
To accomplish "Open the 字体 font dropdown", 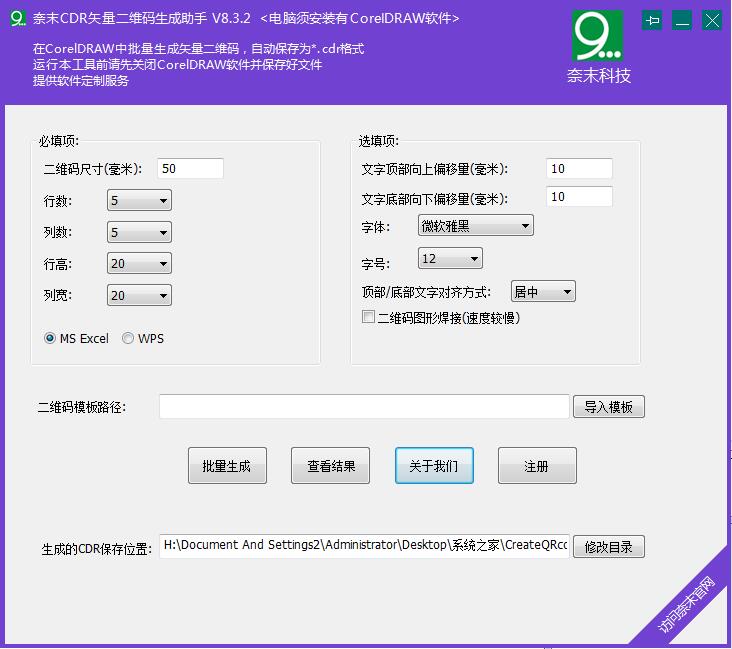I will point(475,226).
